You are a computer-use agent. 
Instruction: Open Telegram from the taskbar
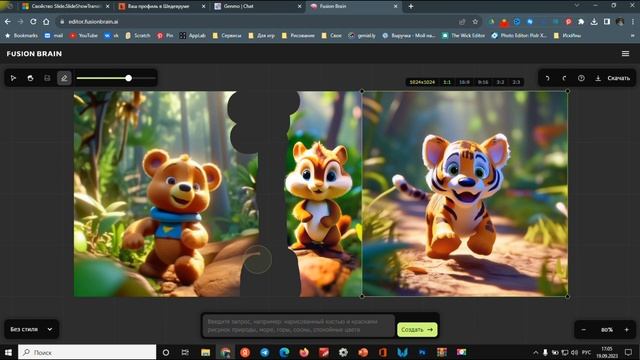[264, 352]
